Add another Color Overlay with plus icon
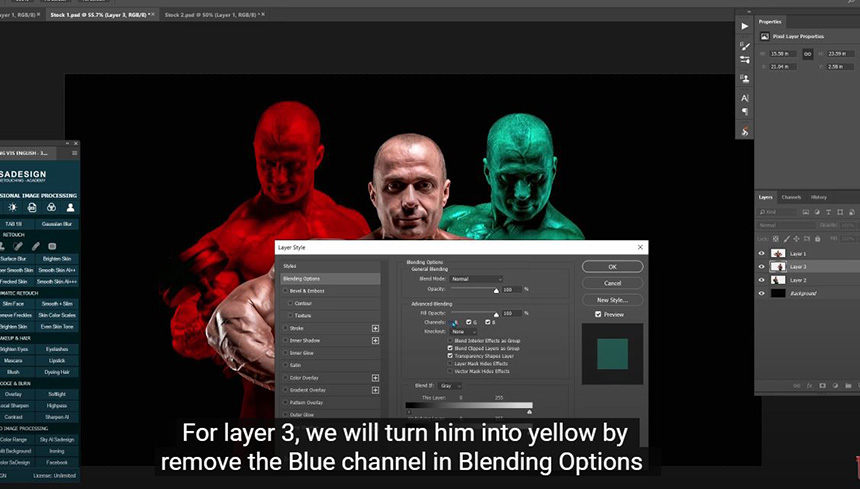The height and width of the screenshot is (489, 860). coord(376,378)
